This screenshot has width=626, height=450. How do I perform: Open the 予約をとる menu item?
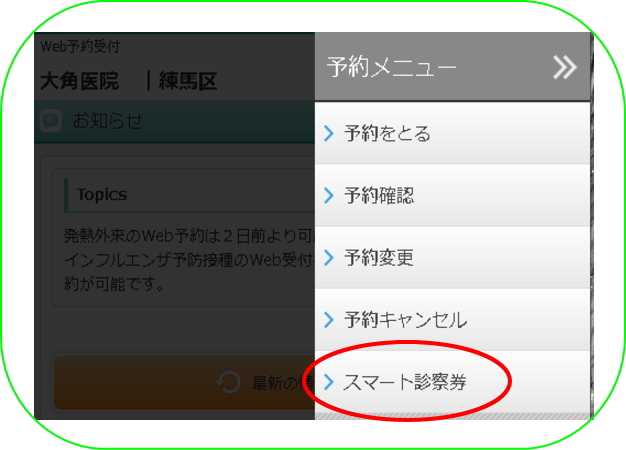point(452,133)
